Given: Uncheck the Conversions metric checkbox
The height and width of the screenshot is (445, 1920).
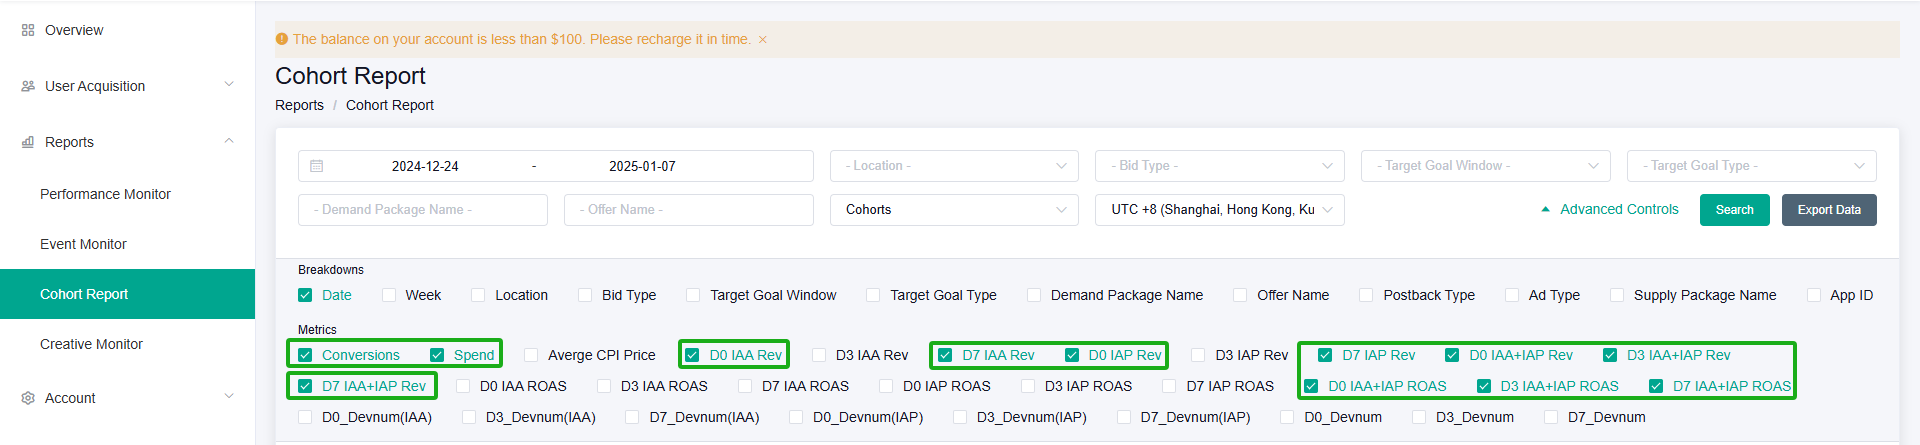Looking at the screenshot, I should [306, 355].
